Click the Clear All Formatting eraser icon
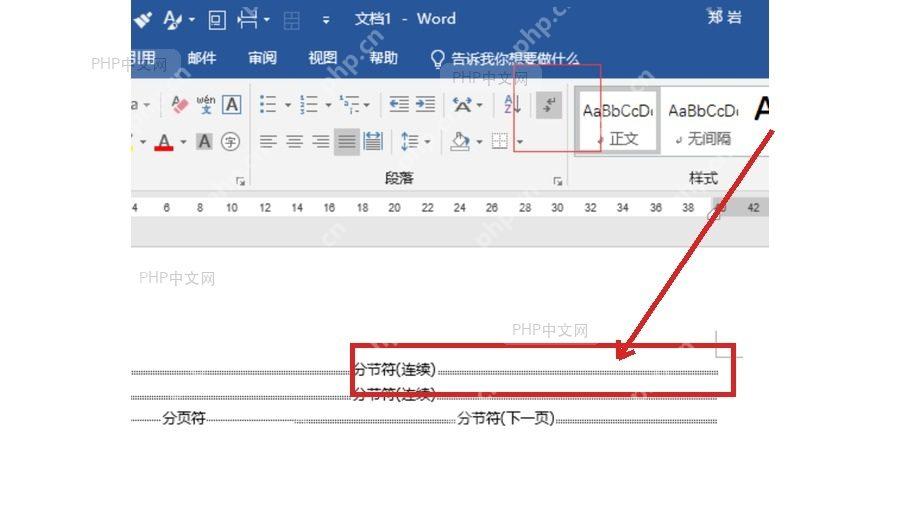The height and width of the screenshot is (520, 900). click(179, 104)
